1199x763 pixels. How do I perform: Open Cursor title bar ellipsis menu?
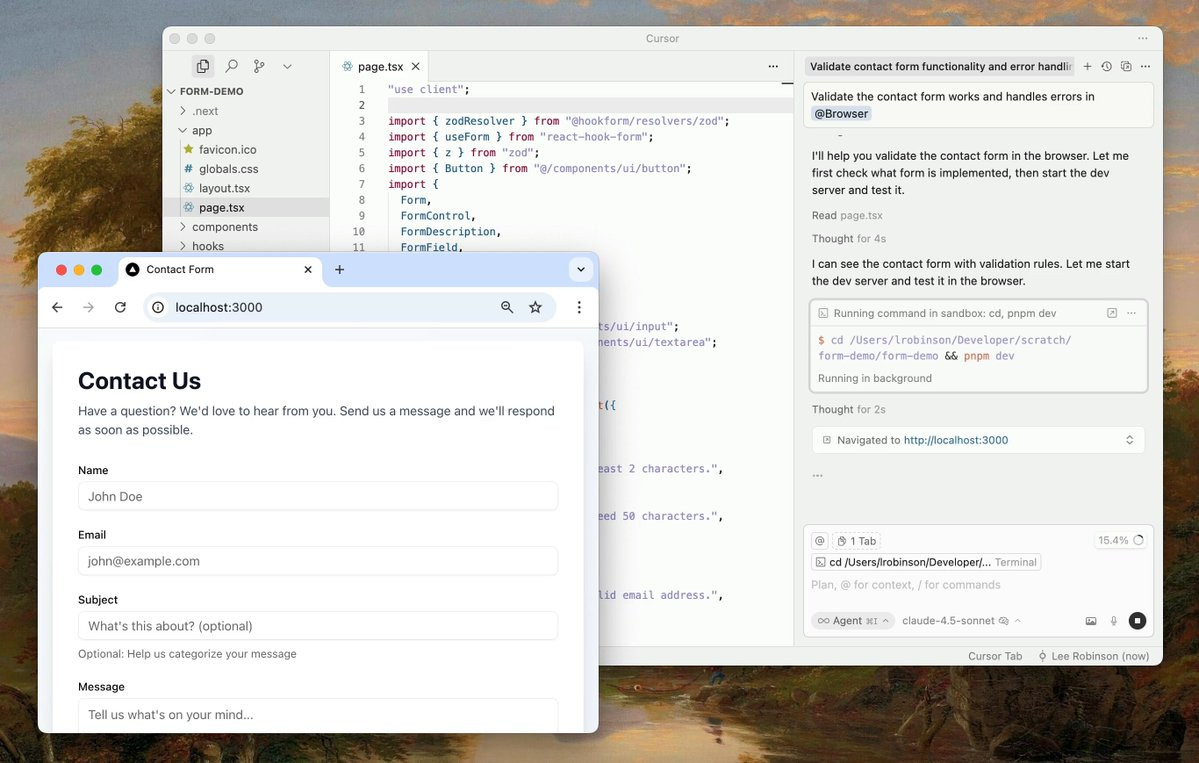click(x=1142, y=38)
